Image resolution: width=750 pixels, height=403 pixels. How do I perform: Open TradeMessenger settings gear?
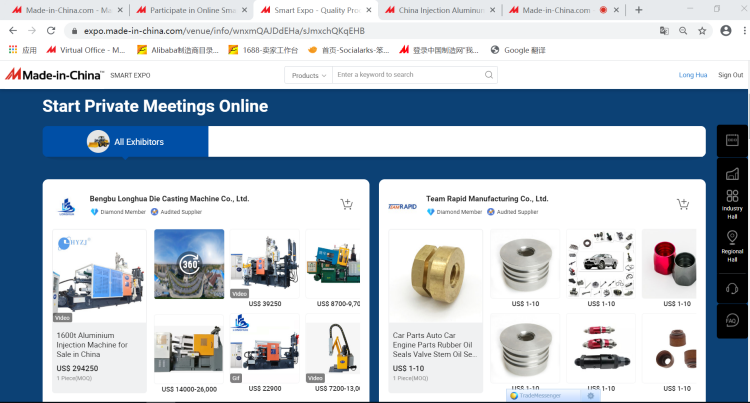[591, 396]
